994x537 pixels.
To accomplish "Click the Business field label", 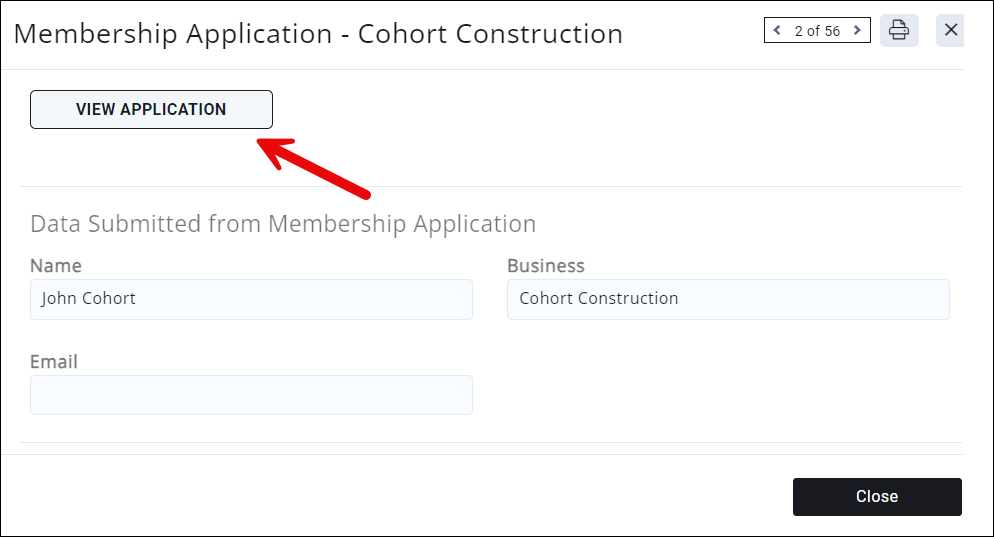I will pyautogui.click(x=546, y=266).
